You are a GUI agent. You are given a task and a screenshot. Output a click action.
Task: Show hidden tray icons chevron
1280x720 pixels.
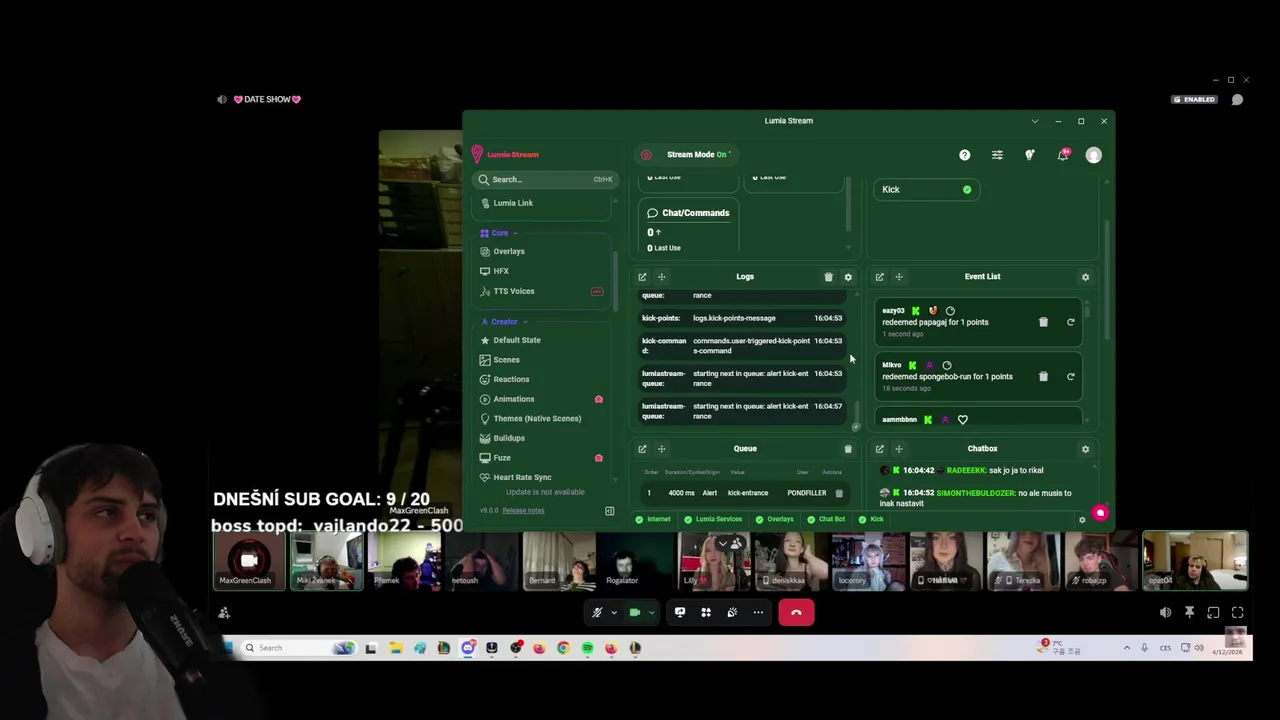coord(1127,648)
